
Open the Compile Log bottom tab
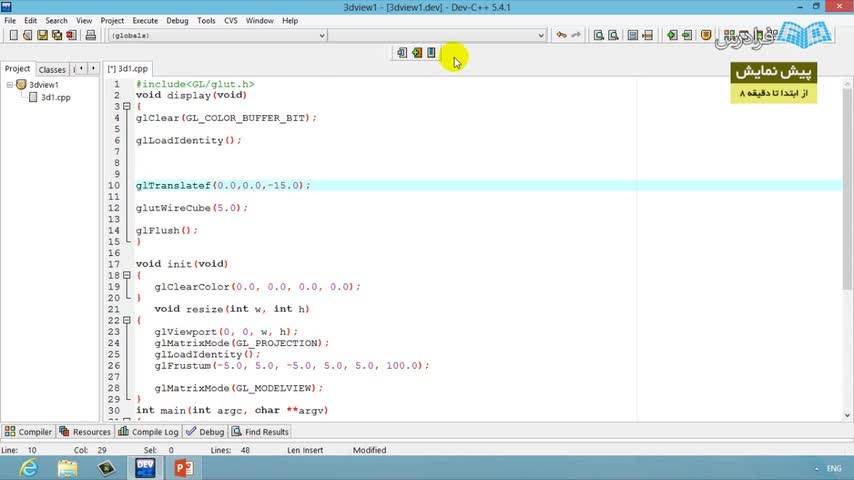coord(148,432)
